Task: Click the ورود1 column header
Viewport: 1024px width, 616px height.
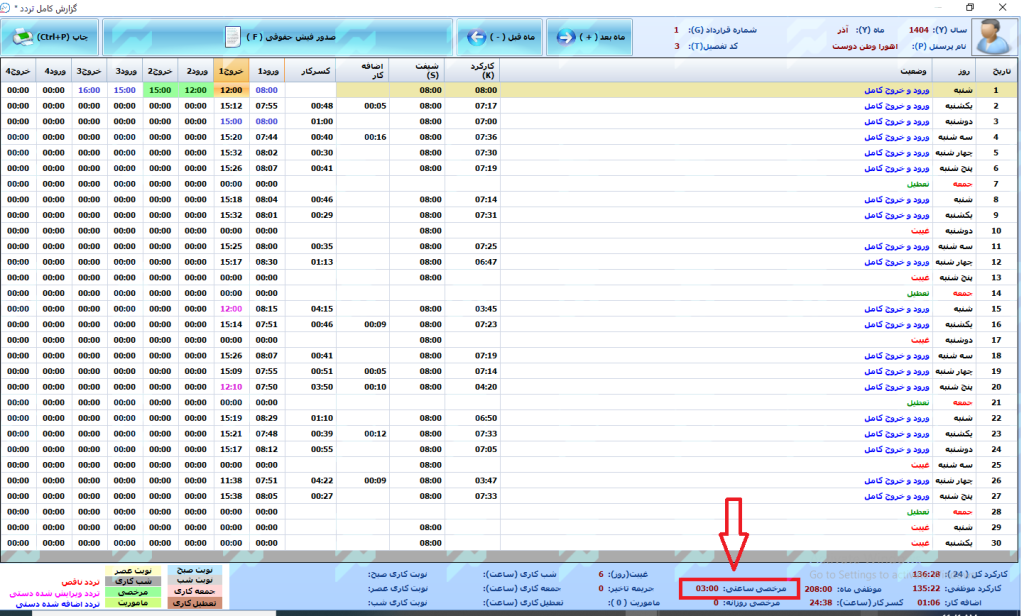Action: coord(267,72)
